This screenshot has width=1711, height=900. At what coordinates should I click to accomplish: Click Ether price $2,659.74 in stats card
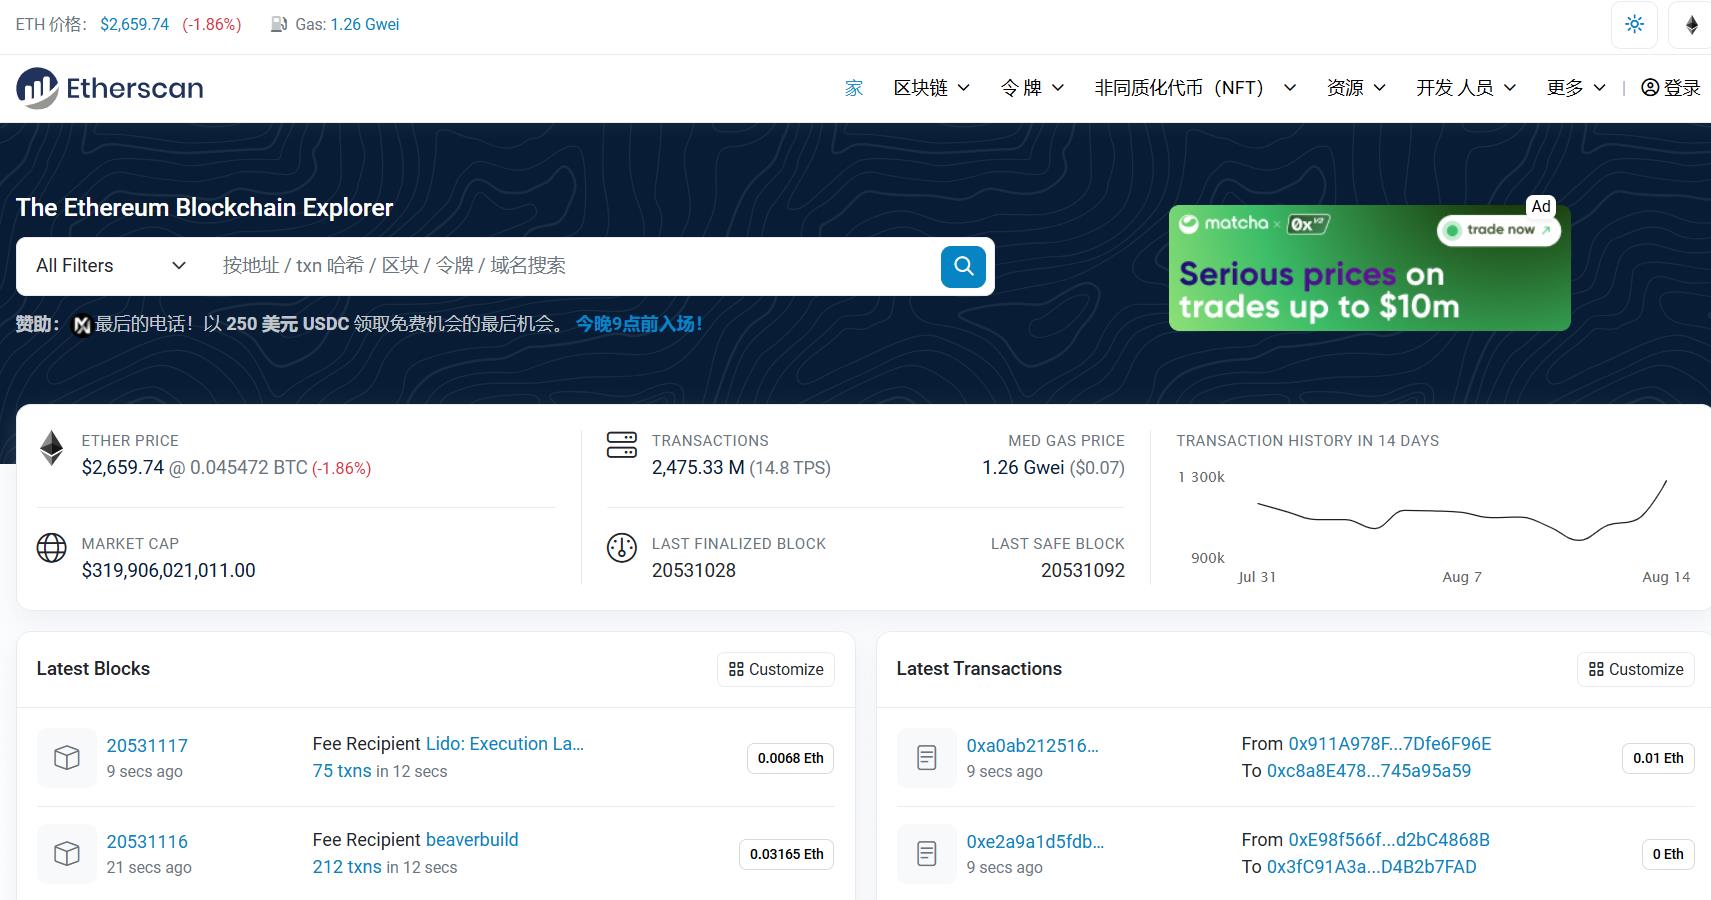[x=123, y=467]
